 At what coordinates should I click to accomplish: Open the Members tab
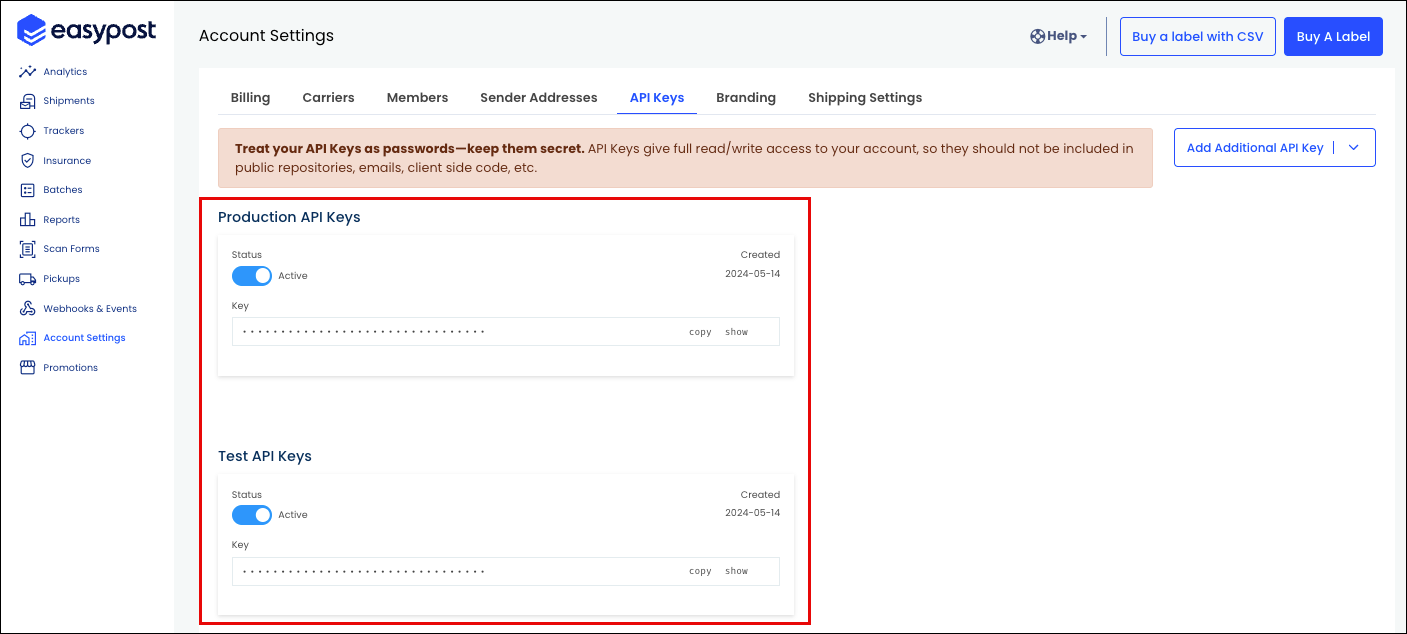click(x=417, y=98)
